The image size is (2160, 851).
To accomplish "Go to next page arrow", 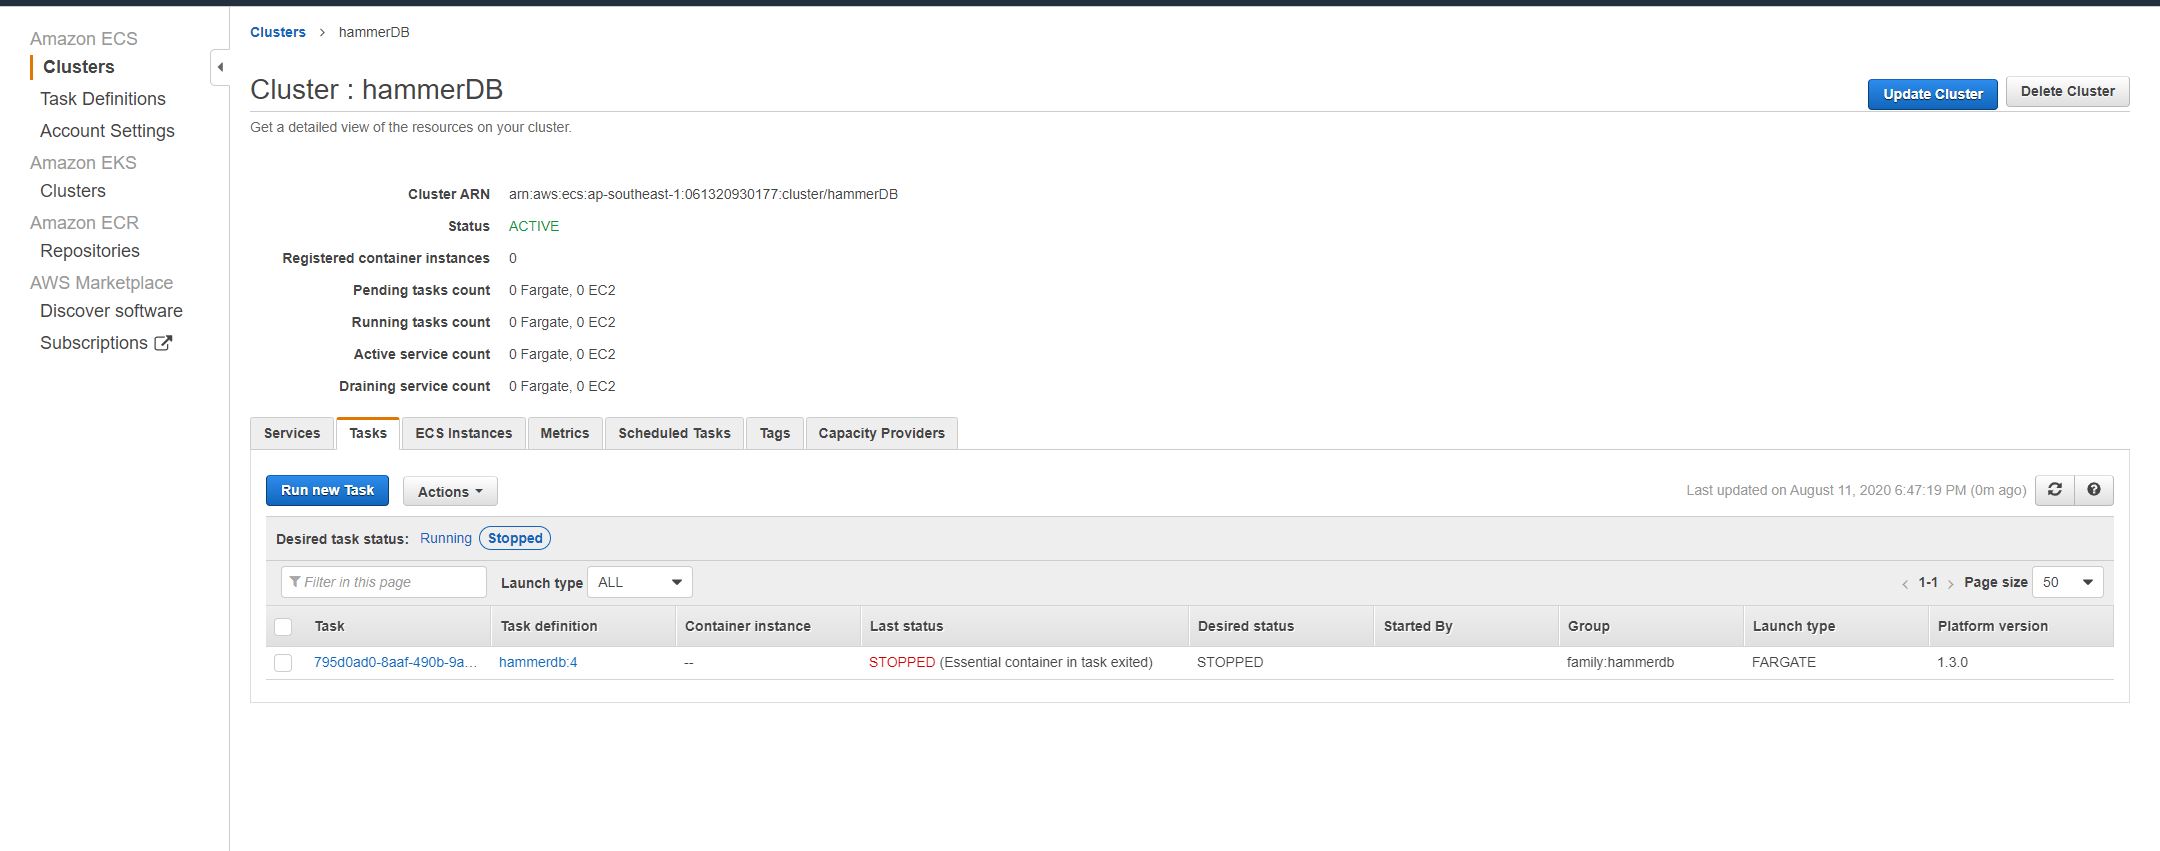I will coord(1950,584).
